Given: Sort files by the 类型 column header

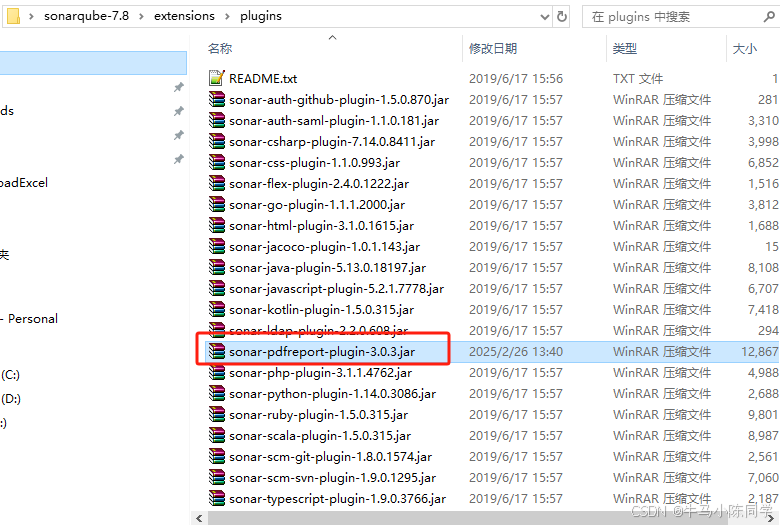Looking at the screenshot, I should (x=625, y=48).
